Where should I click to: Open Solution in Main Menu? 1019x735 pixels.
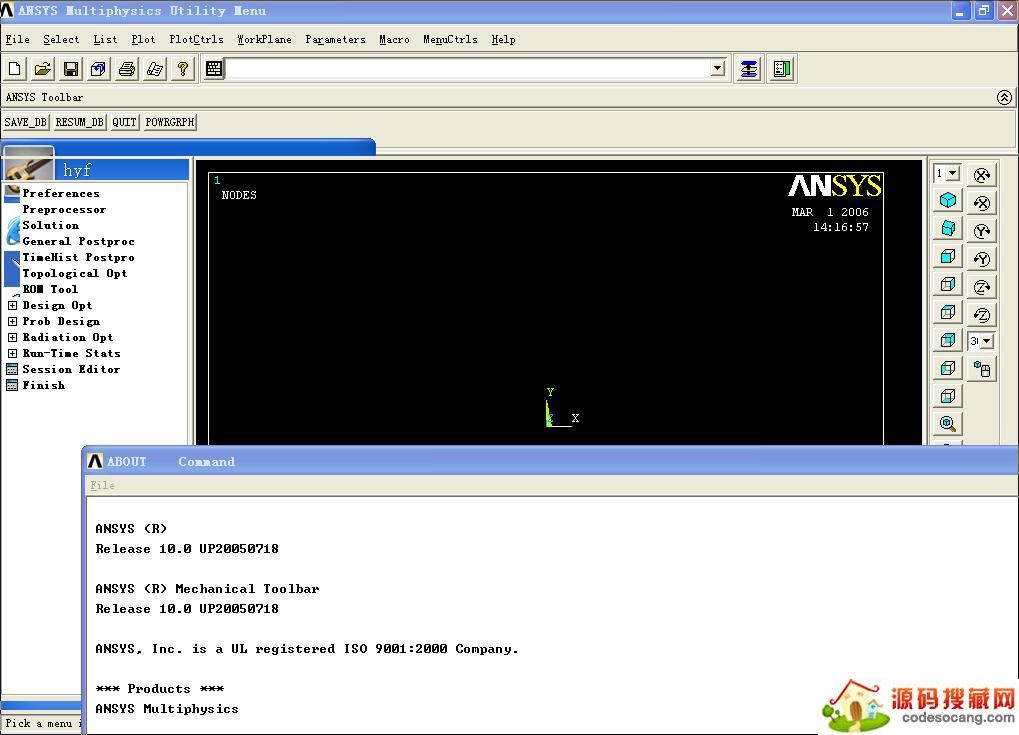point(51,226)
